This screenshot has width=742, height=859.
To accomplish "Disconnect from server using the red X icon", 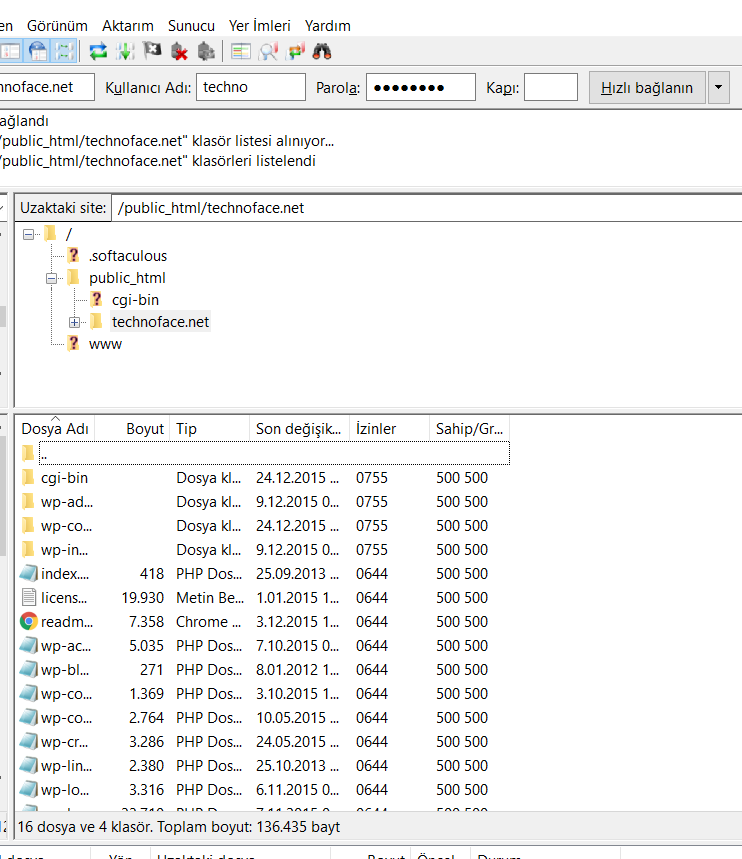I will [179, 51].
